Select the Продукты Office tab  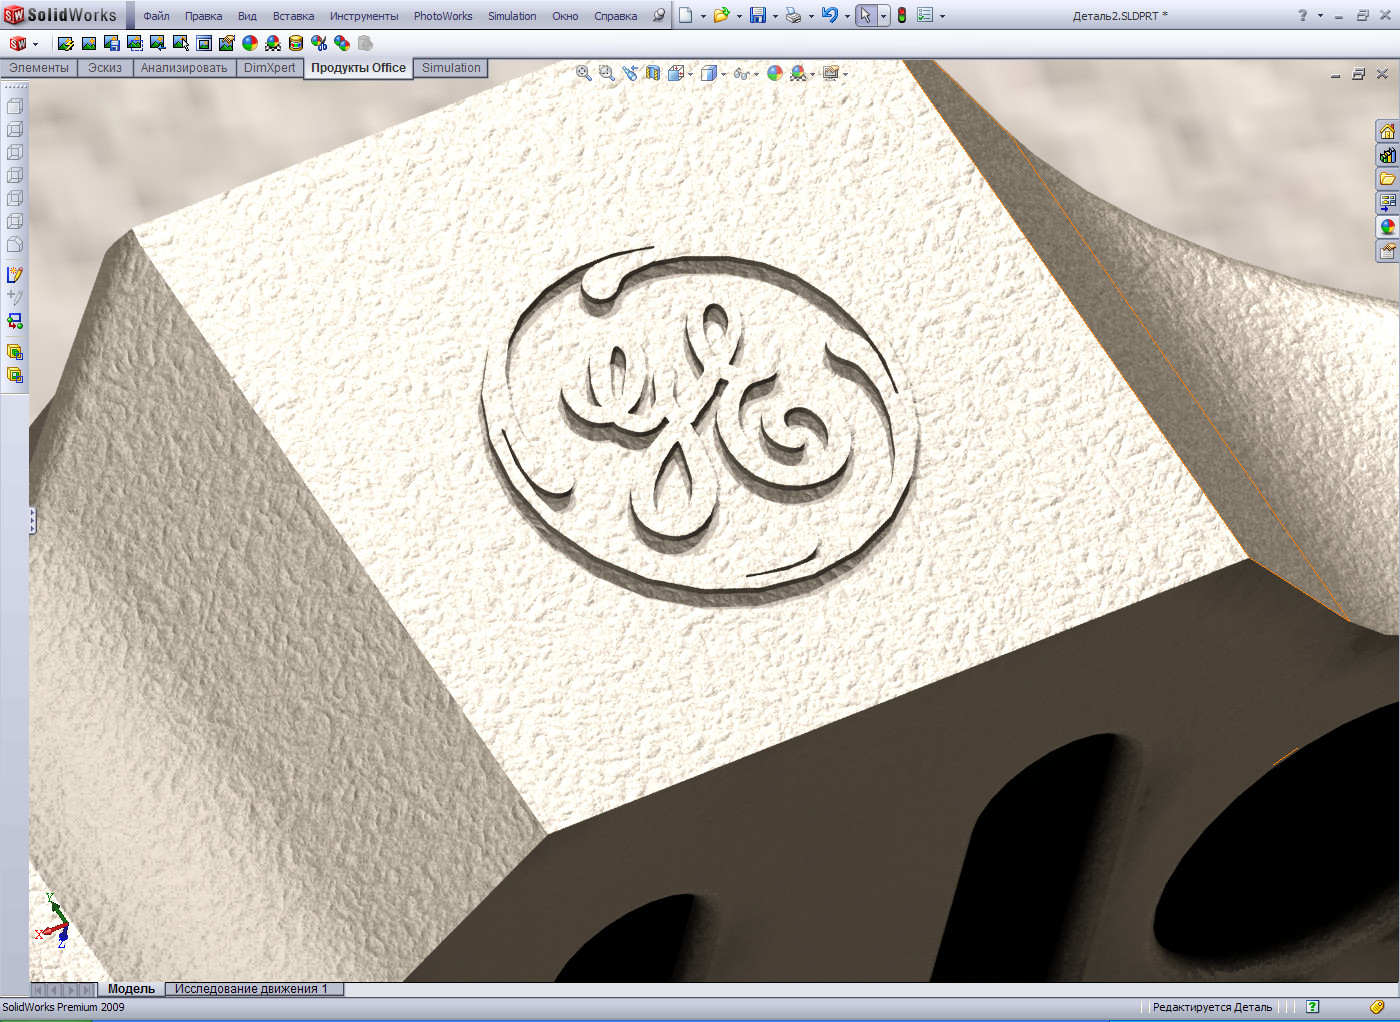[358, 68]
